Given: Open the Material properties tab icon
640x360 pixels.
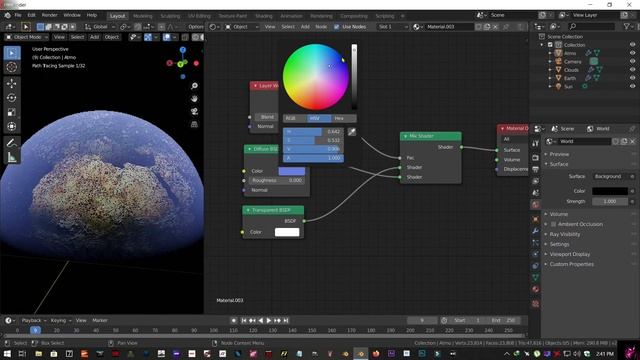Looking at the screenshot, I should [536, 289].
